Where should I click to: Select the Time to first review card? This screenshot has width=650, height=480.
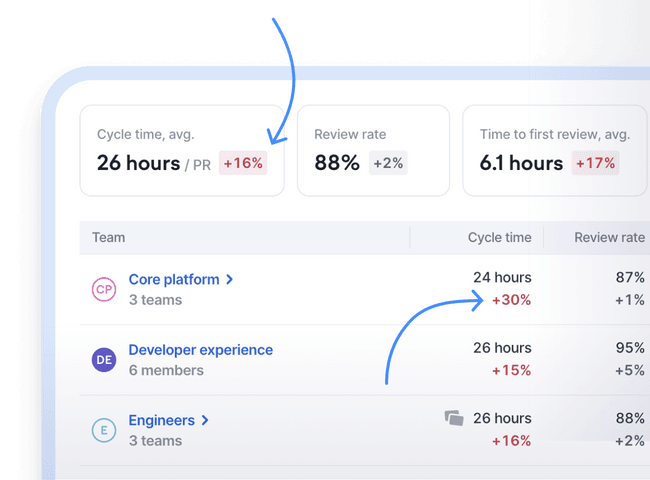coord(554,150)
